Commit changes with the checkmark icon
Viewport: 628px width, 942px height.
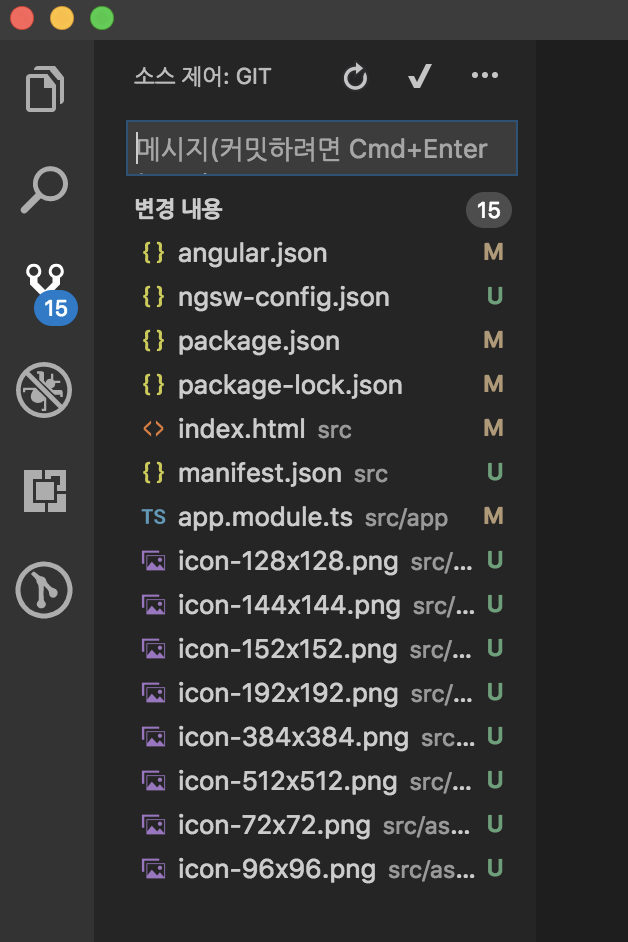[419, 76]
